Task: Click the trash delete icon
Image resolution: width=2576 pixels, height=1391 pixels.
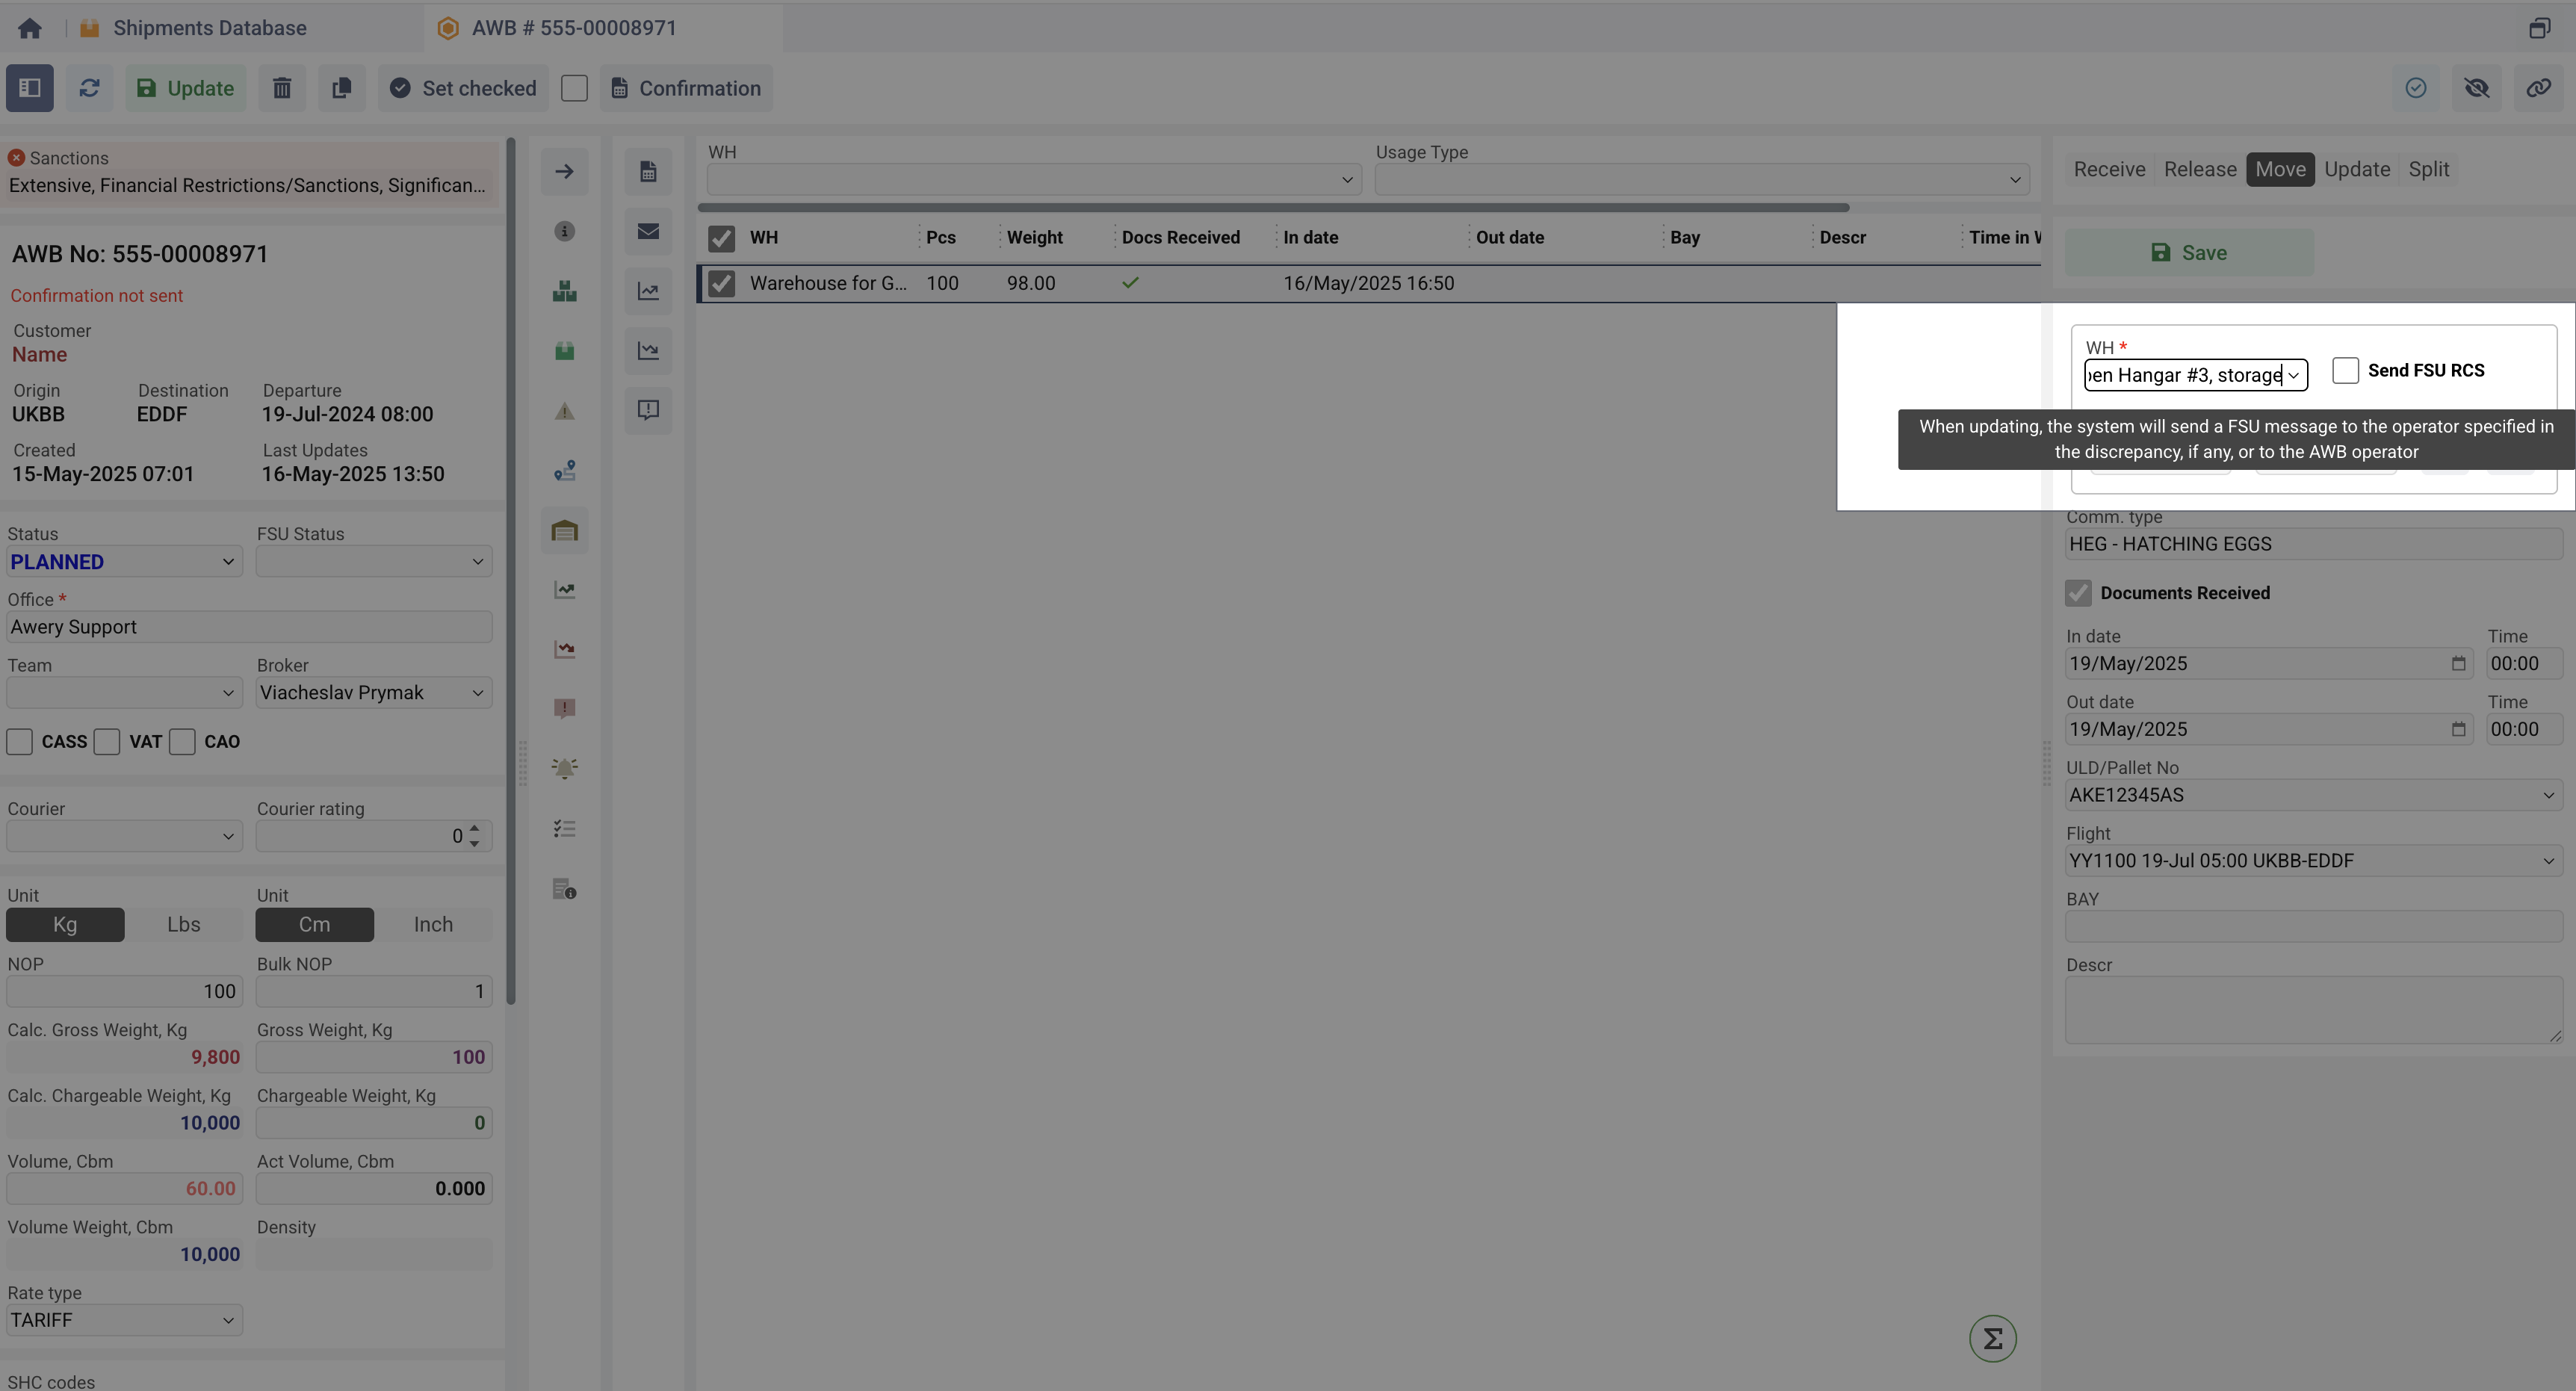Action: [282, 88]
